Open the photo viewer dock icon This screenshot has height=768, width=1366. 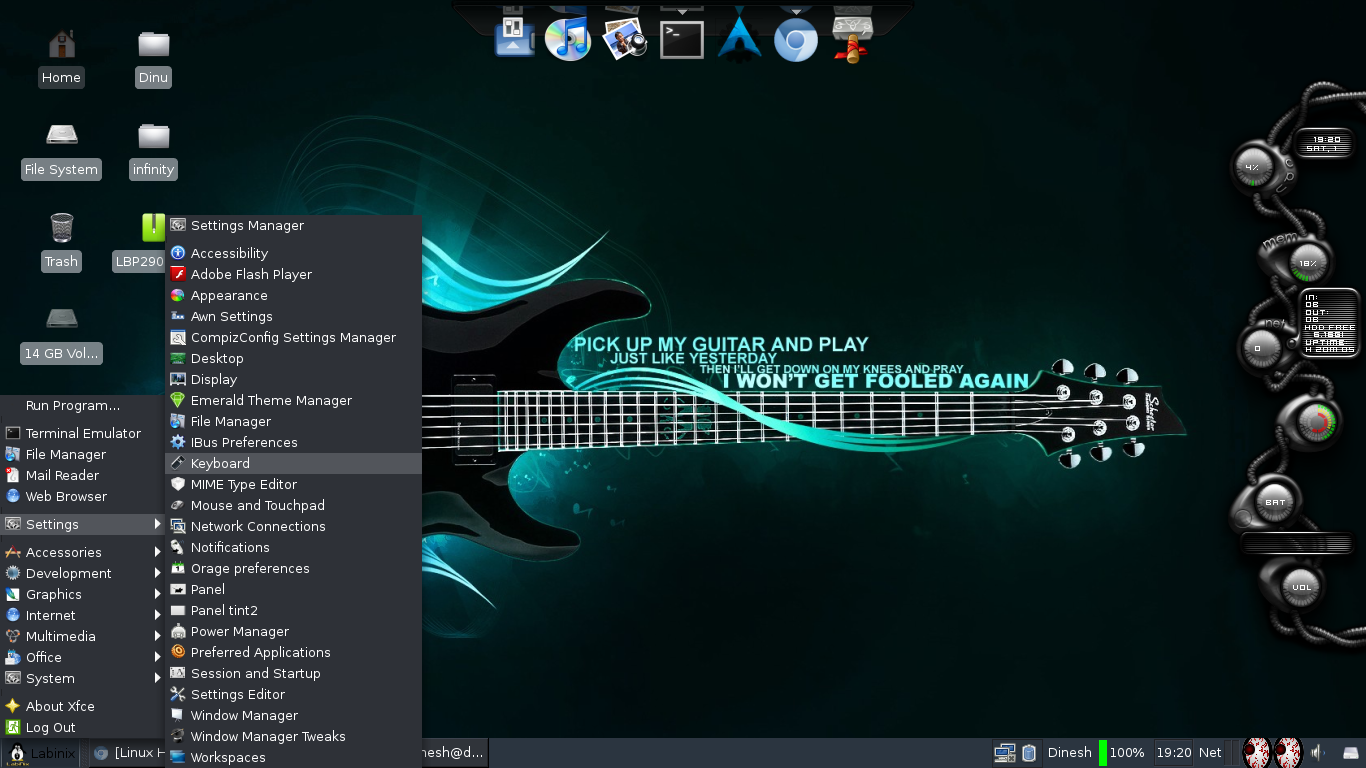pos(625,40)
